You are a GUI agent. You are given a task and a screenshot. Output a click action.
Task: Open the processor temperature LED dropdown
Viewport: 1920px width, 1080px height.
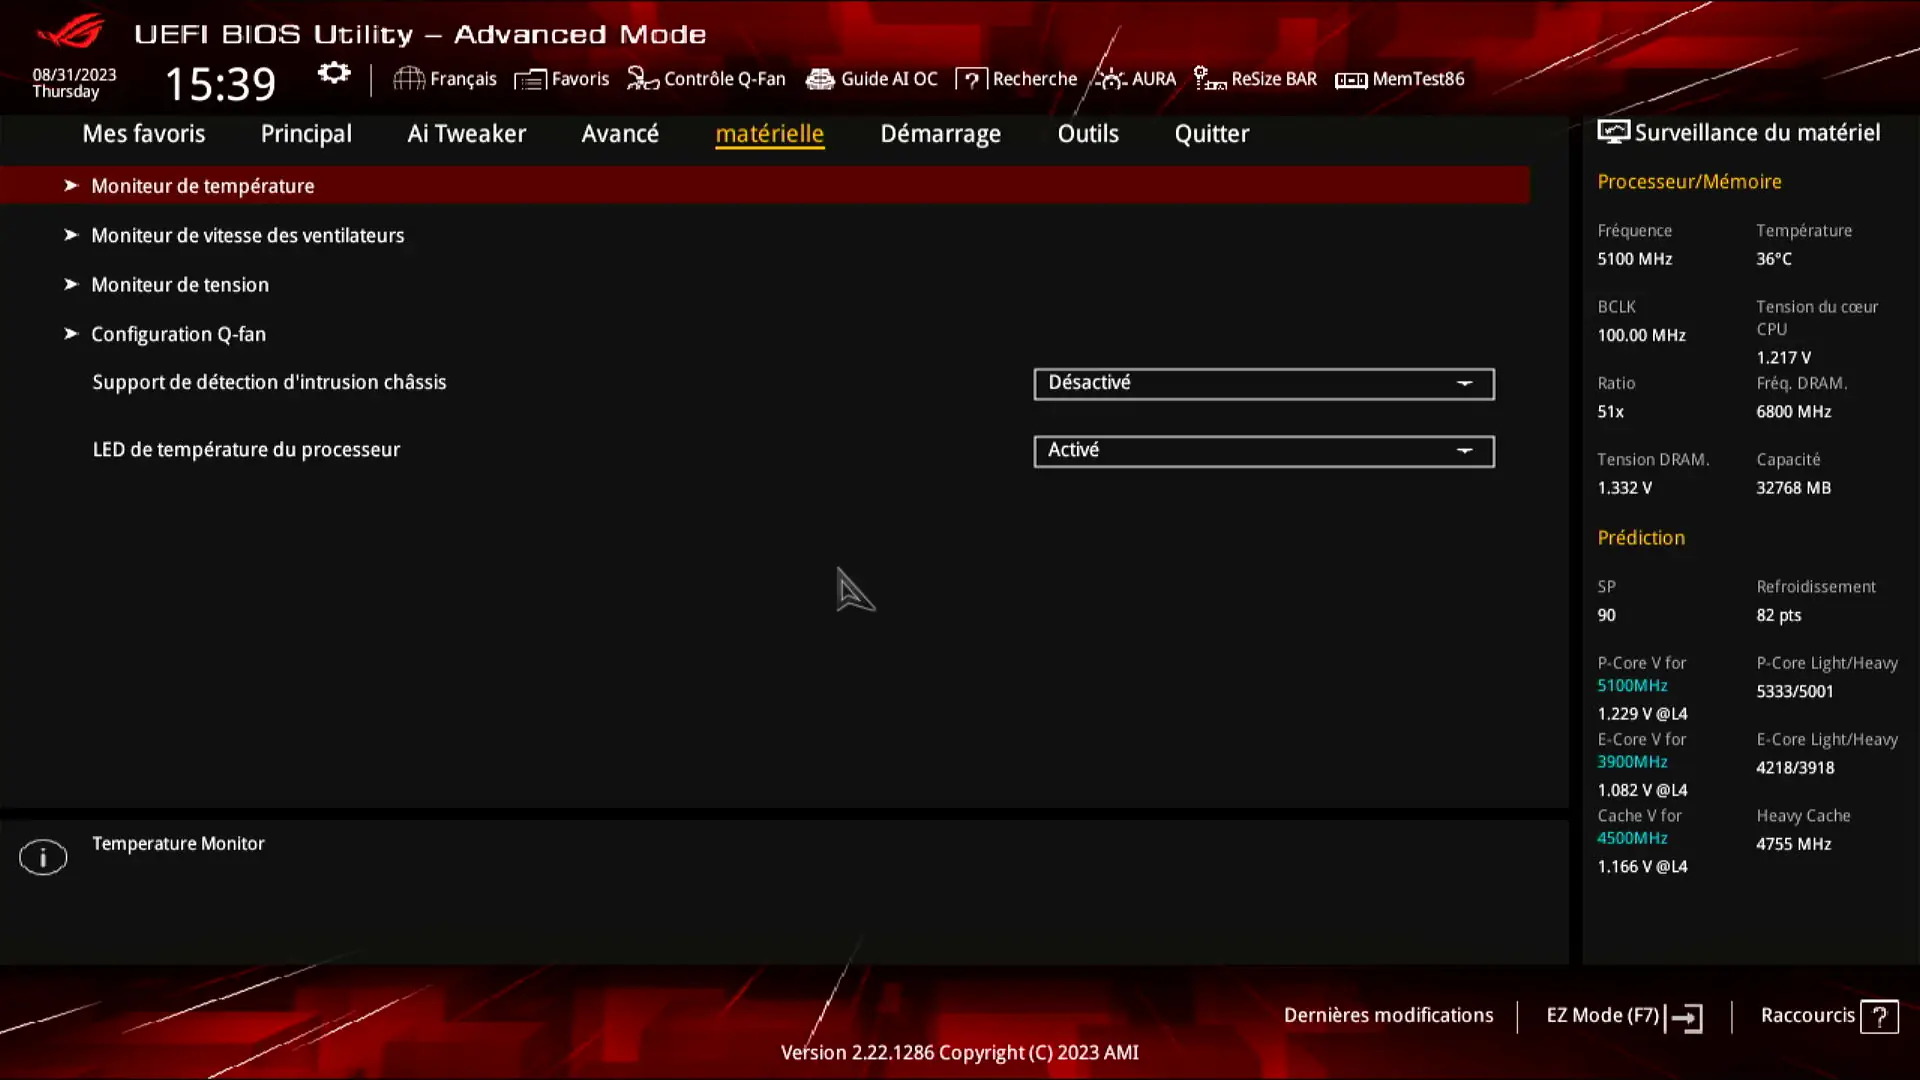1264,451
